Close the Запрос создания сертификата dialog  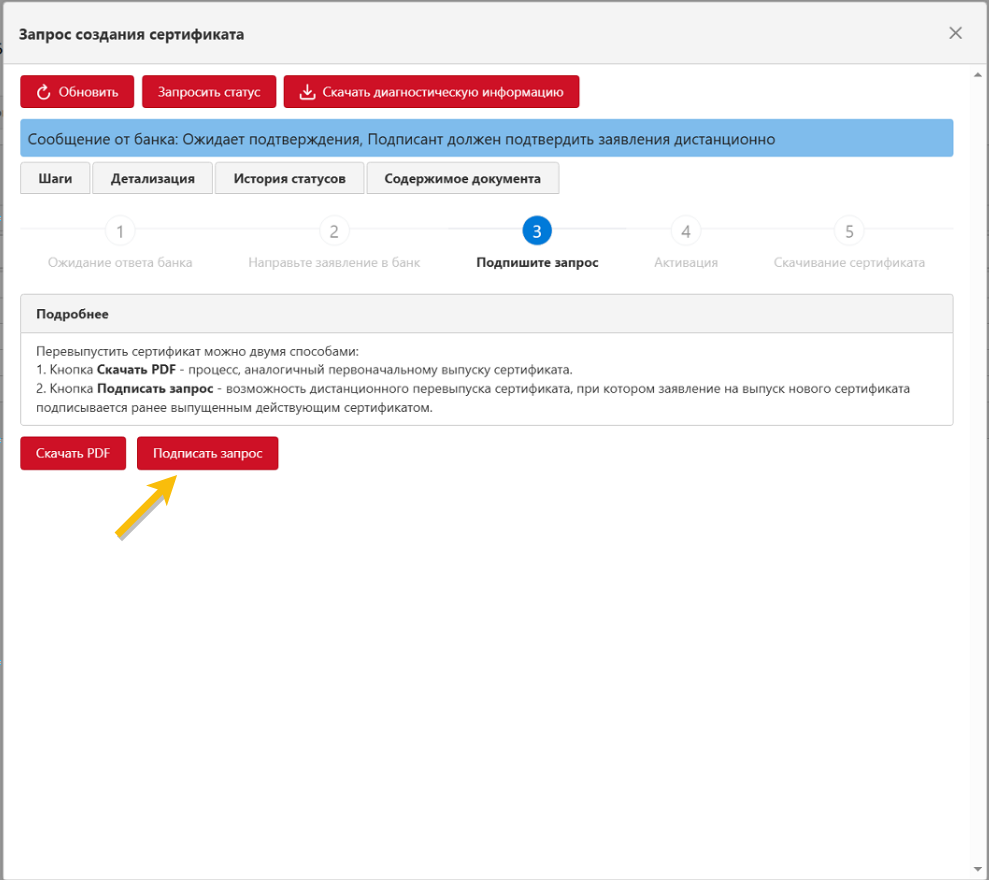pos(955,33)
